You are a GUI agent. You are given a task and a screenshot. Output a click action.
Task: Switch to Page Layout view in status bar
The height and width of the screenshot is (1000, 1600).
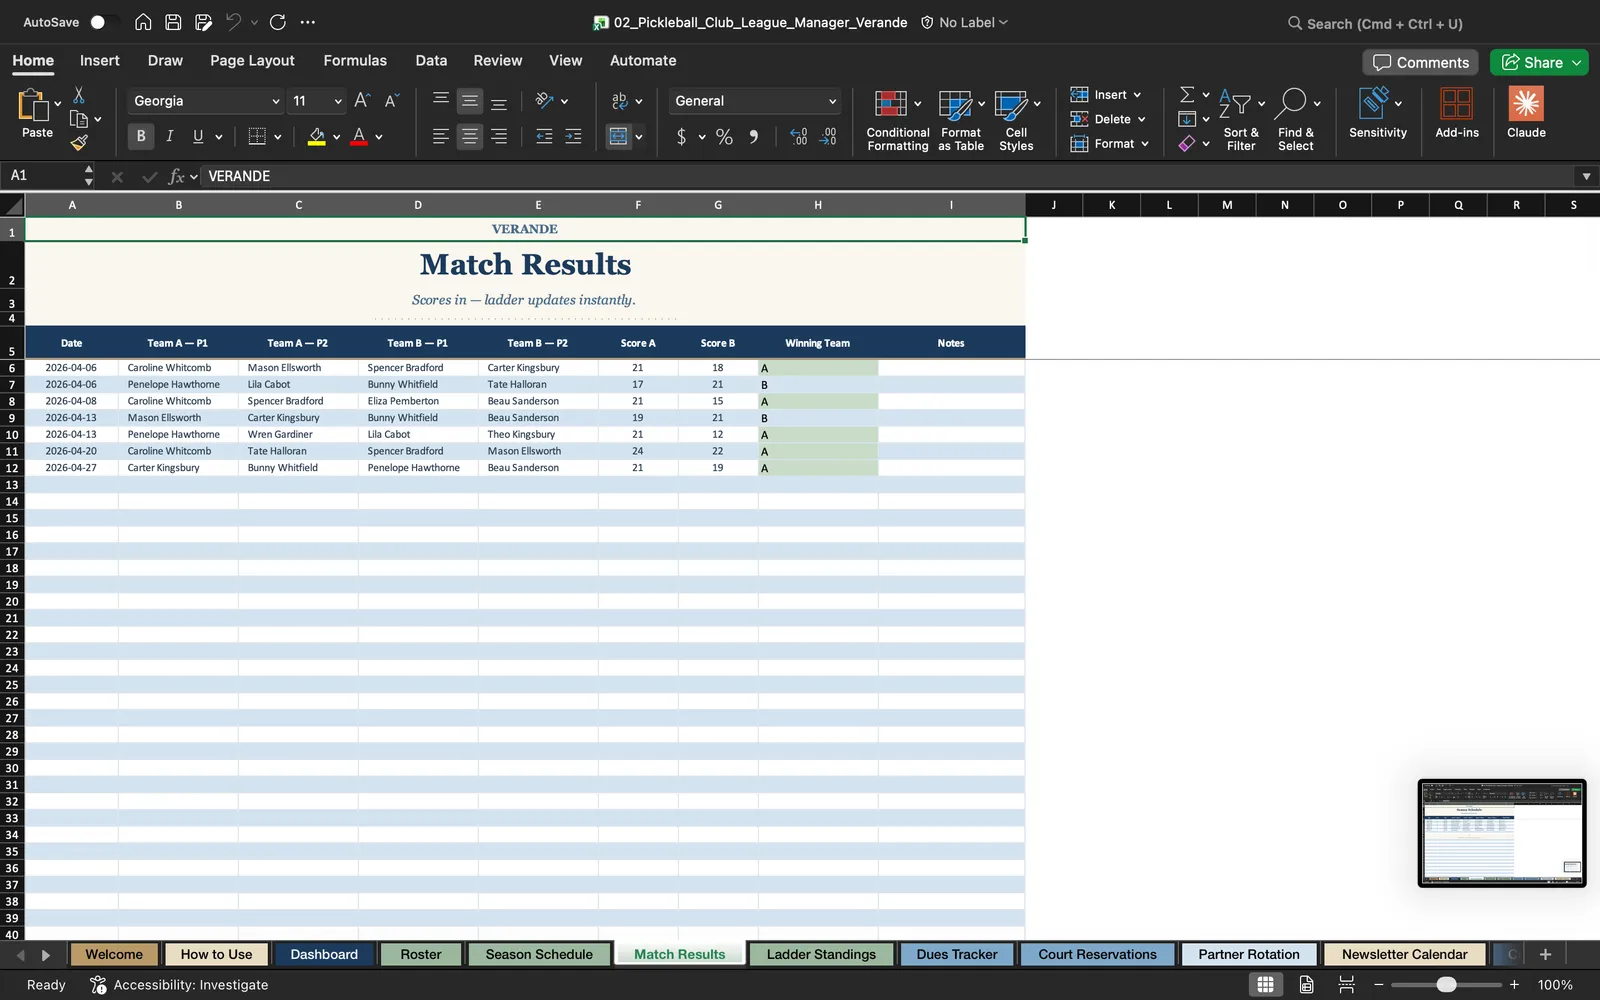1306,984
